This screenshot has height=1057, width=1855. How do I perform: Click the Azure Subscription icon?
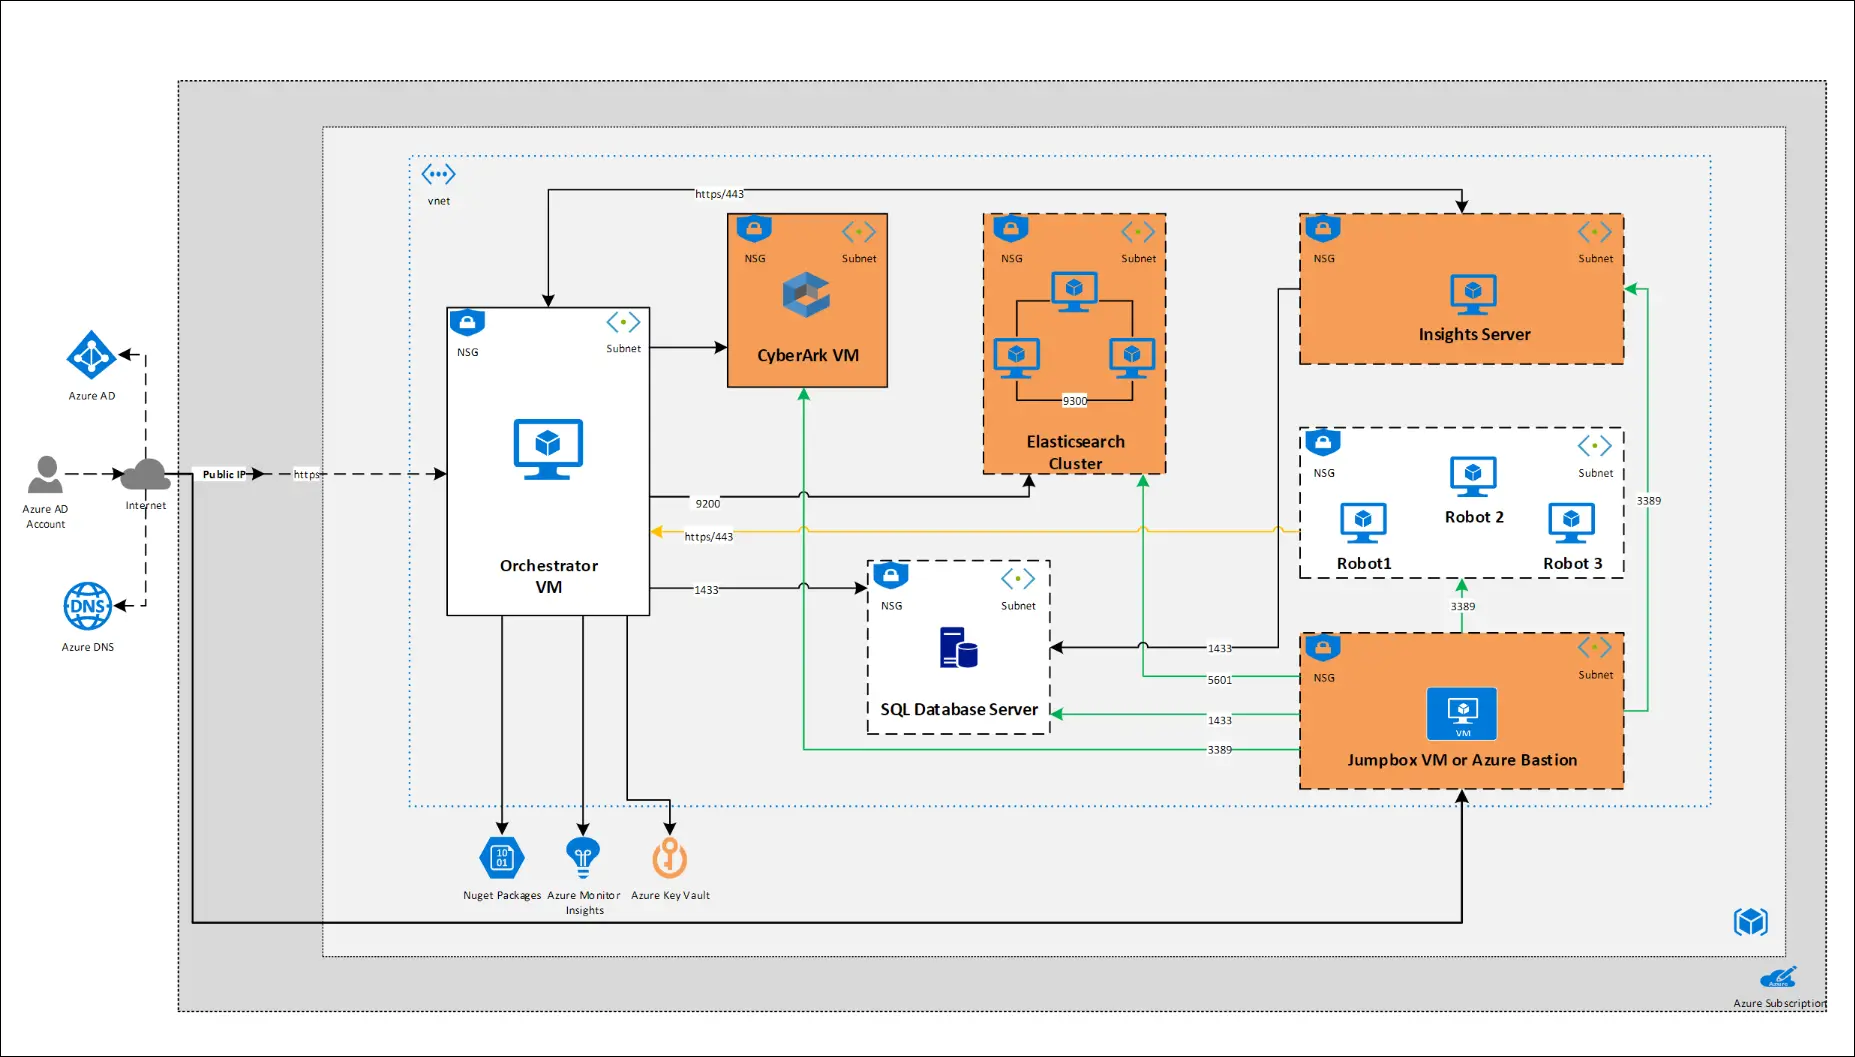tap(1778, 977)
